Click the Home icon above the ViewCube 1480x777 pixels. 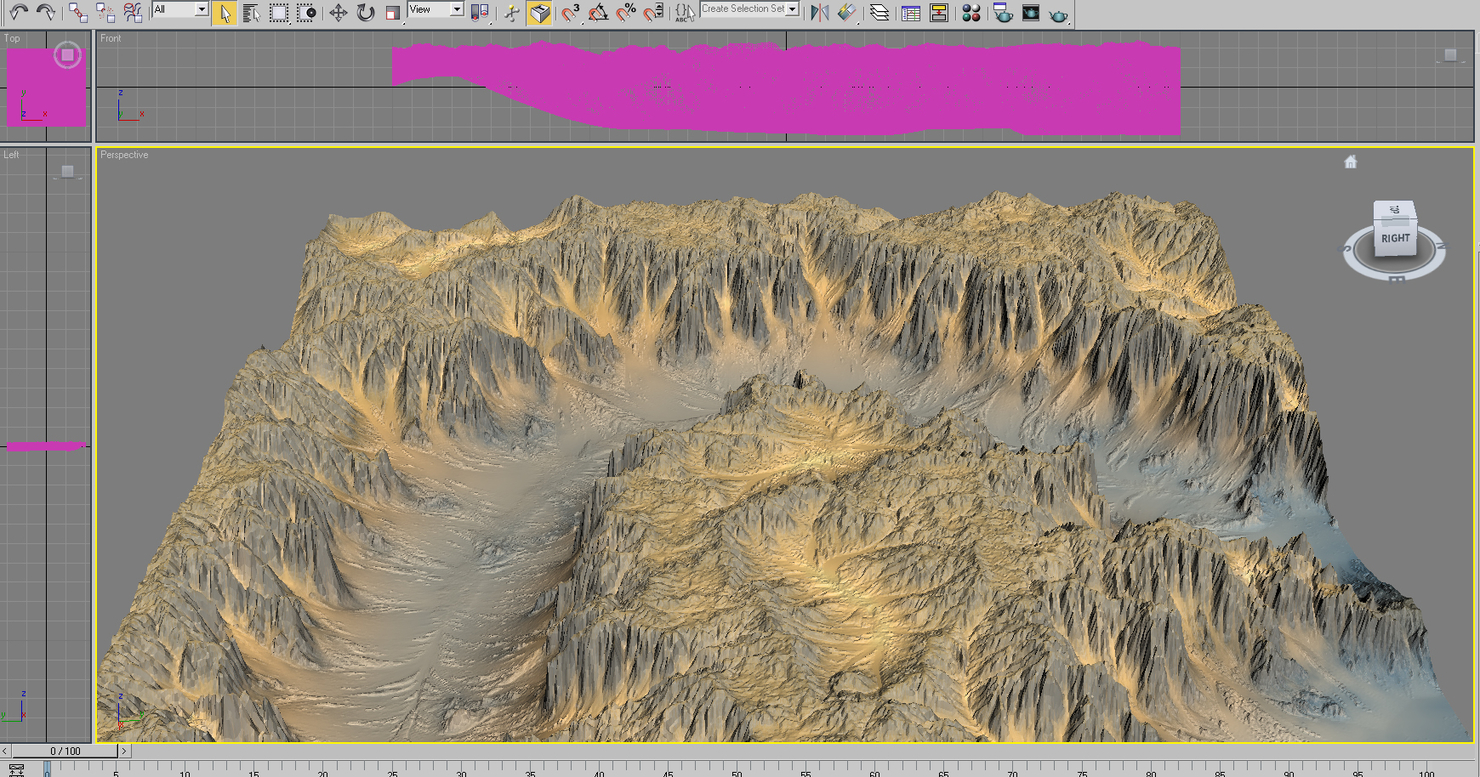(1351, 160)
